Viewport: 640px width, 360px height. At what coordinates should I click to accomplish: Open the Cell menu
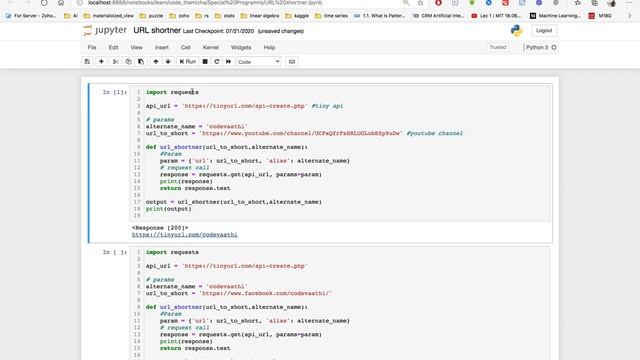(x=186, y=47)
